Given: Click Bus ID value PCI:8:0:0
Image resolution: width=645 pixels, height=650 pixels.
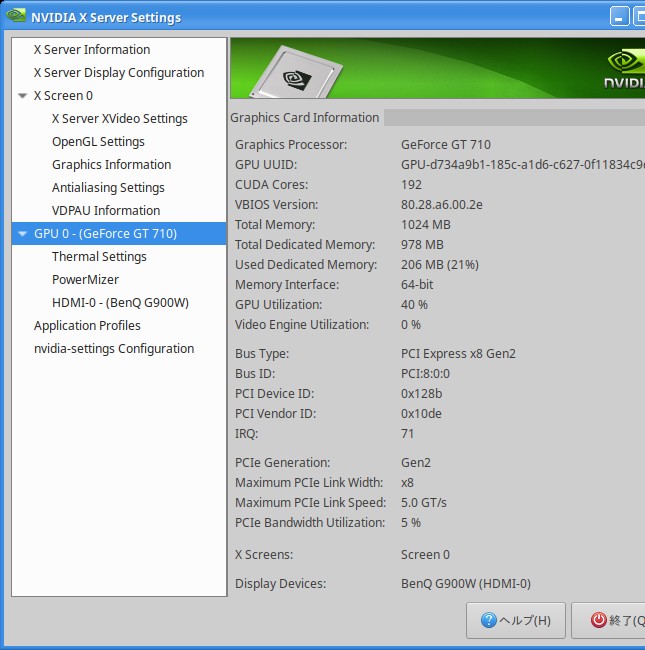Looking at the screenshot, I should coord(425,374).
